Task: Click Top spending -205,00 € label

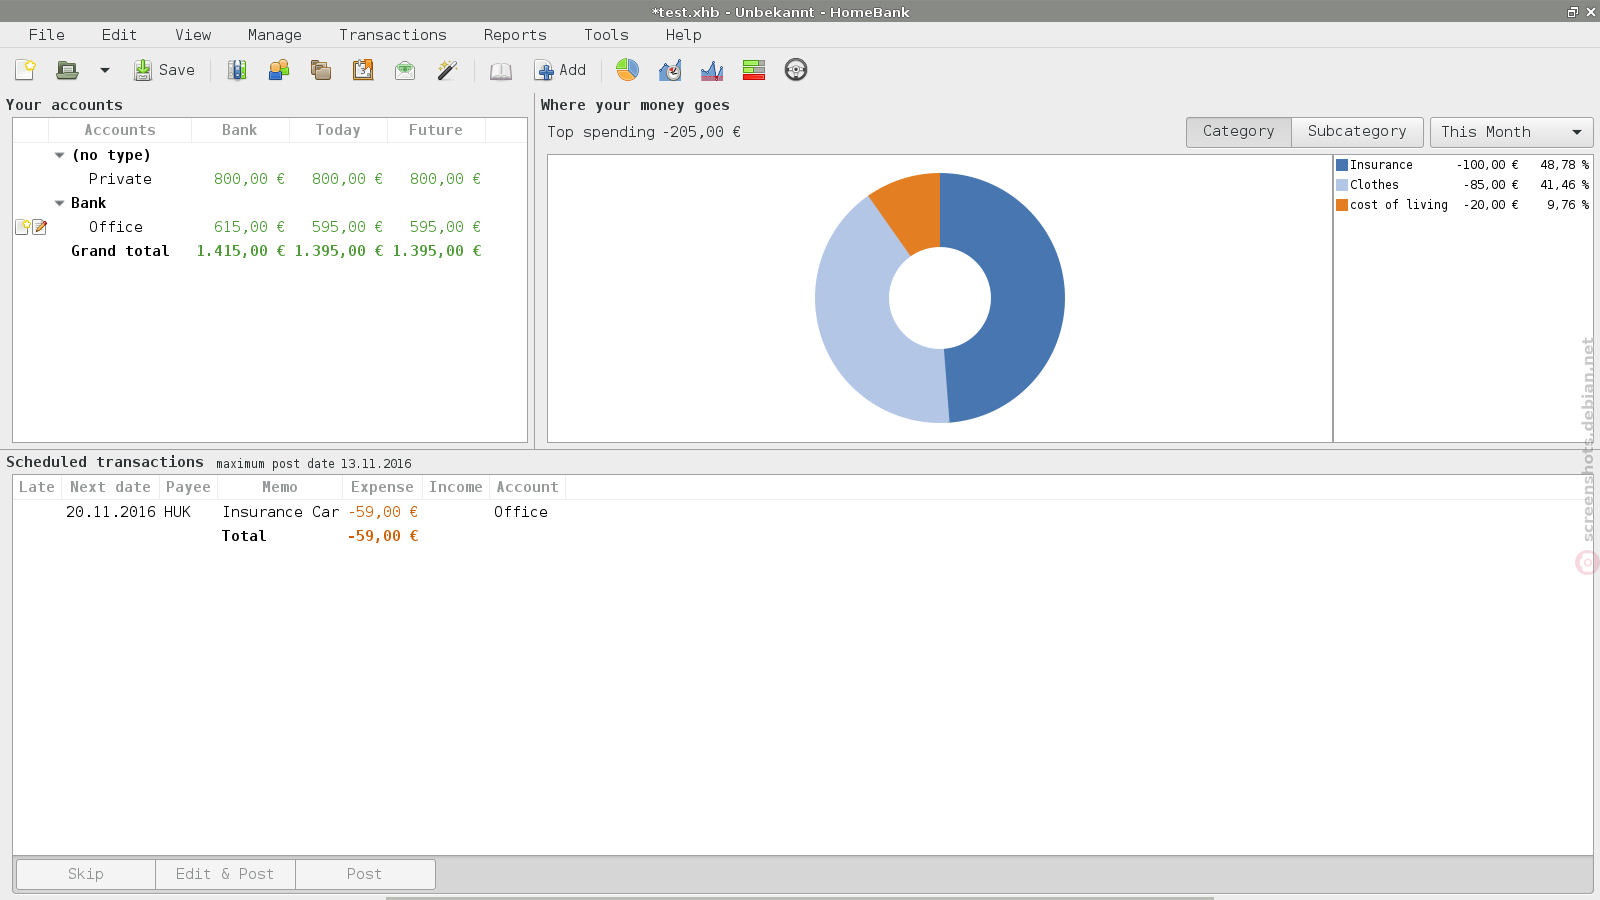Action: pos(644,132)
